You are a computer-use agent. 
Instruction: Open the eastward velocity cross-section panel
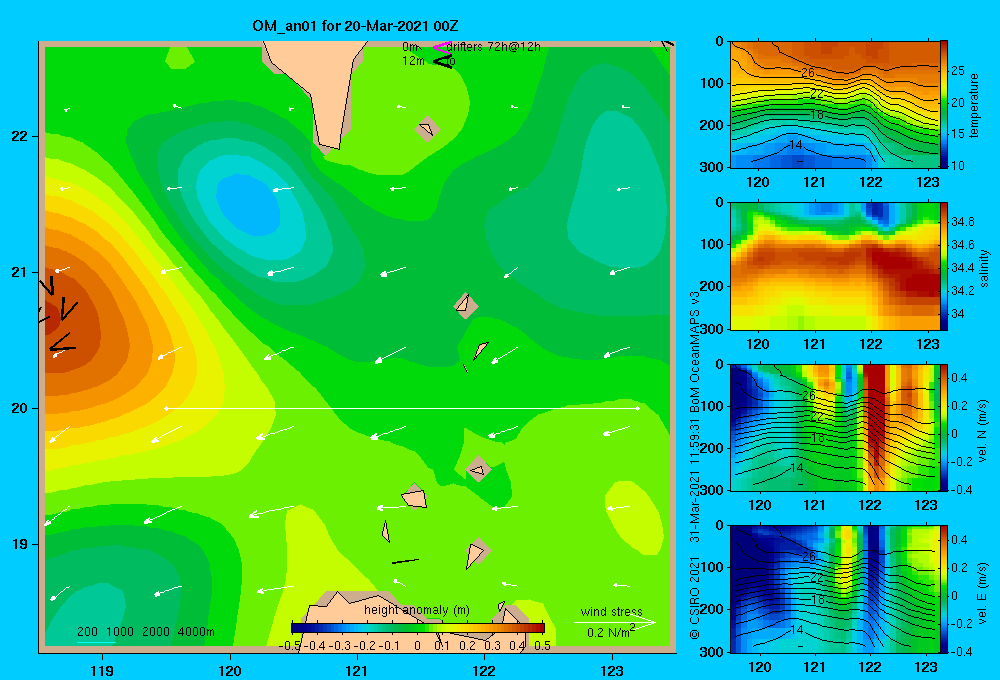[x=835, y=589]
